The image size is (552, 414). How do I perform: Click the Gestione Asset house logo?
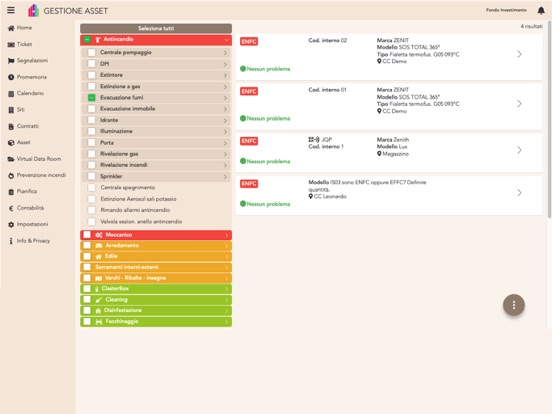coord(33,11)
